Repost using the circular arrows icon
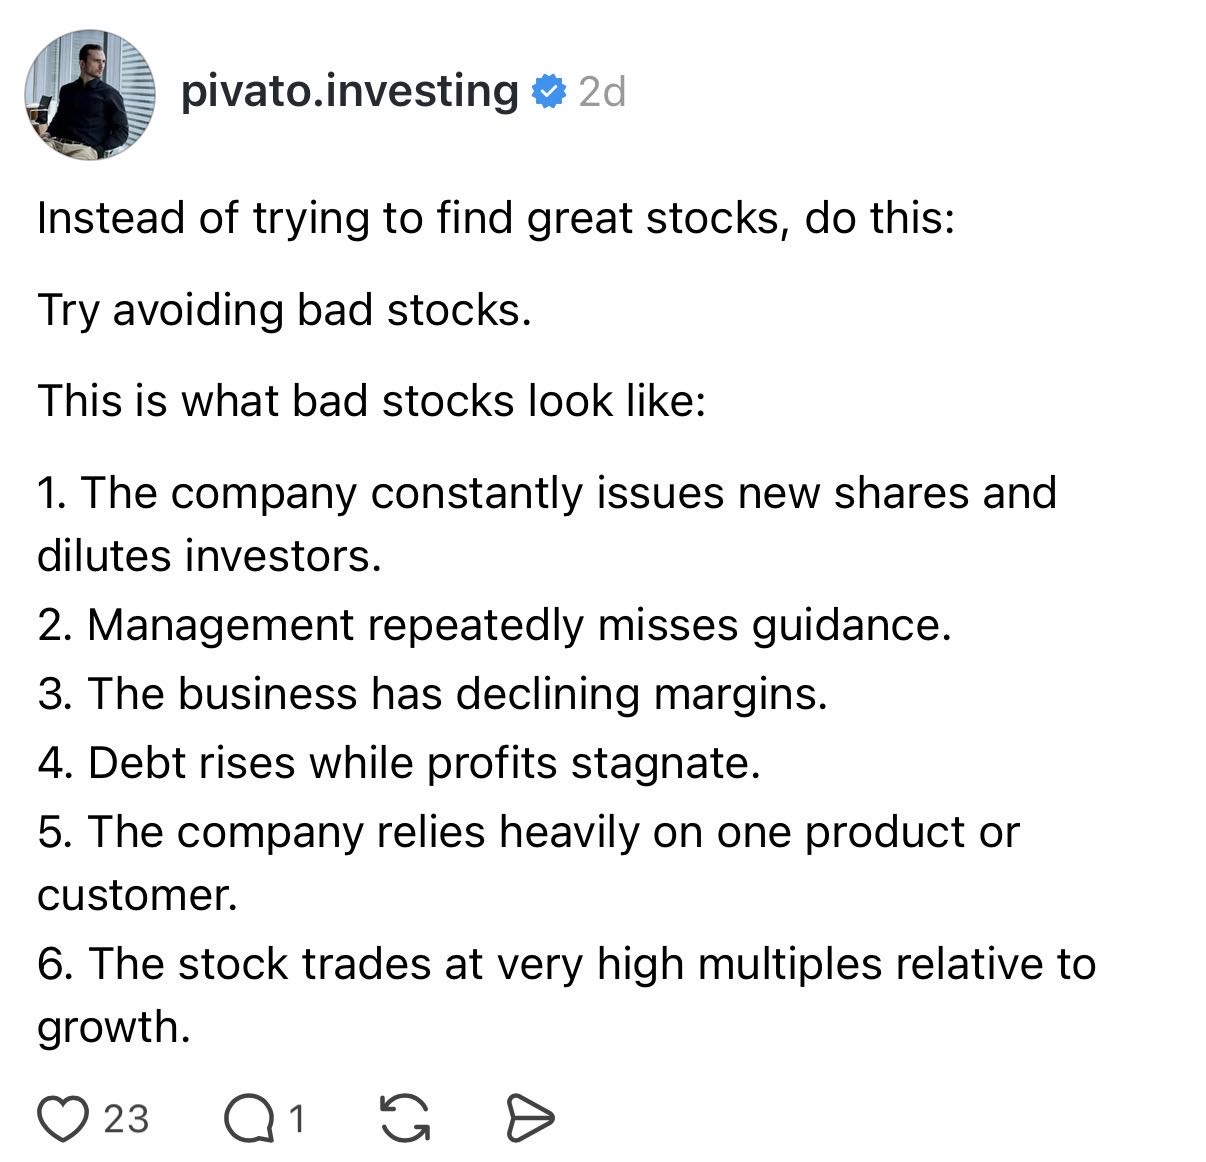Screen dimensions: 1206x1162 point(405,1118)
